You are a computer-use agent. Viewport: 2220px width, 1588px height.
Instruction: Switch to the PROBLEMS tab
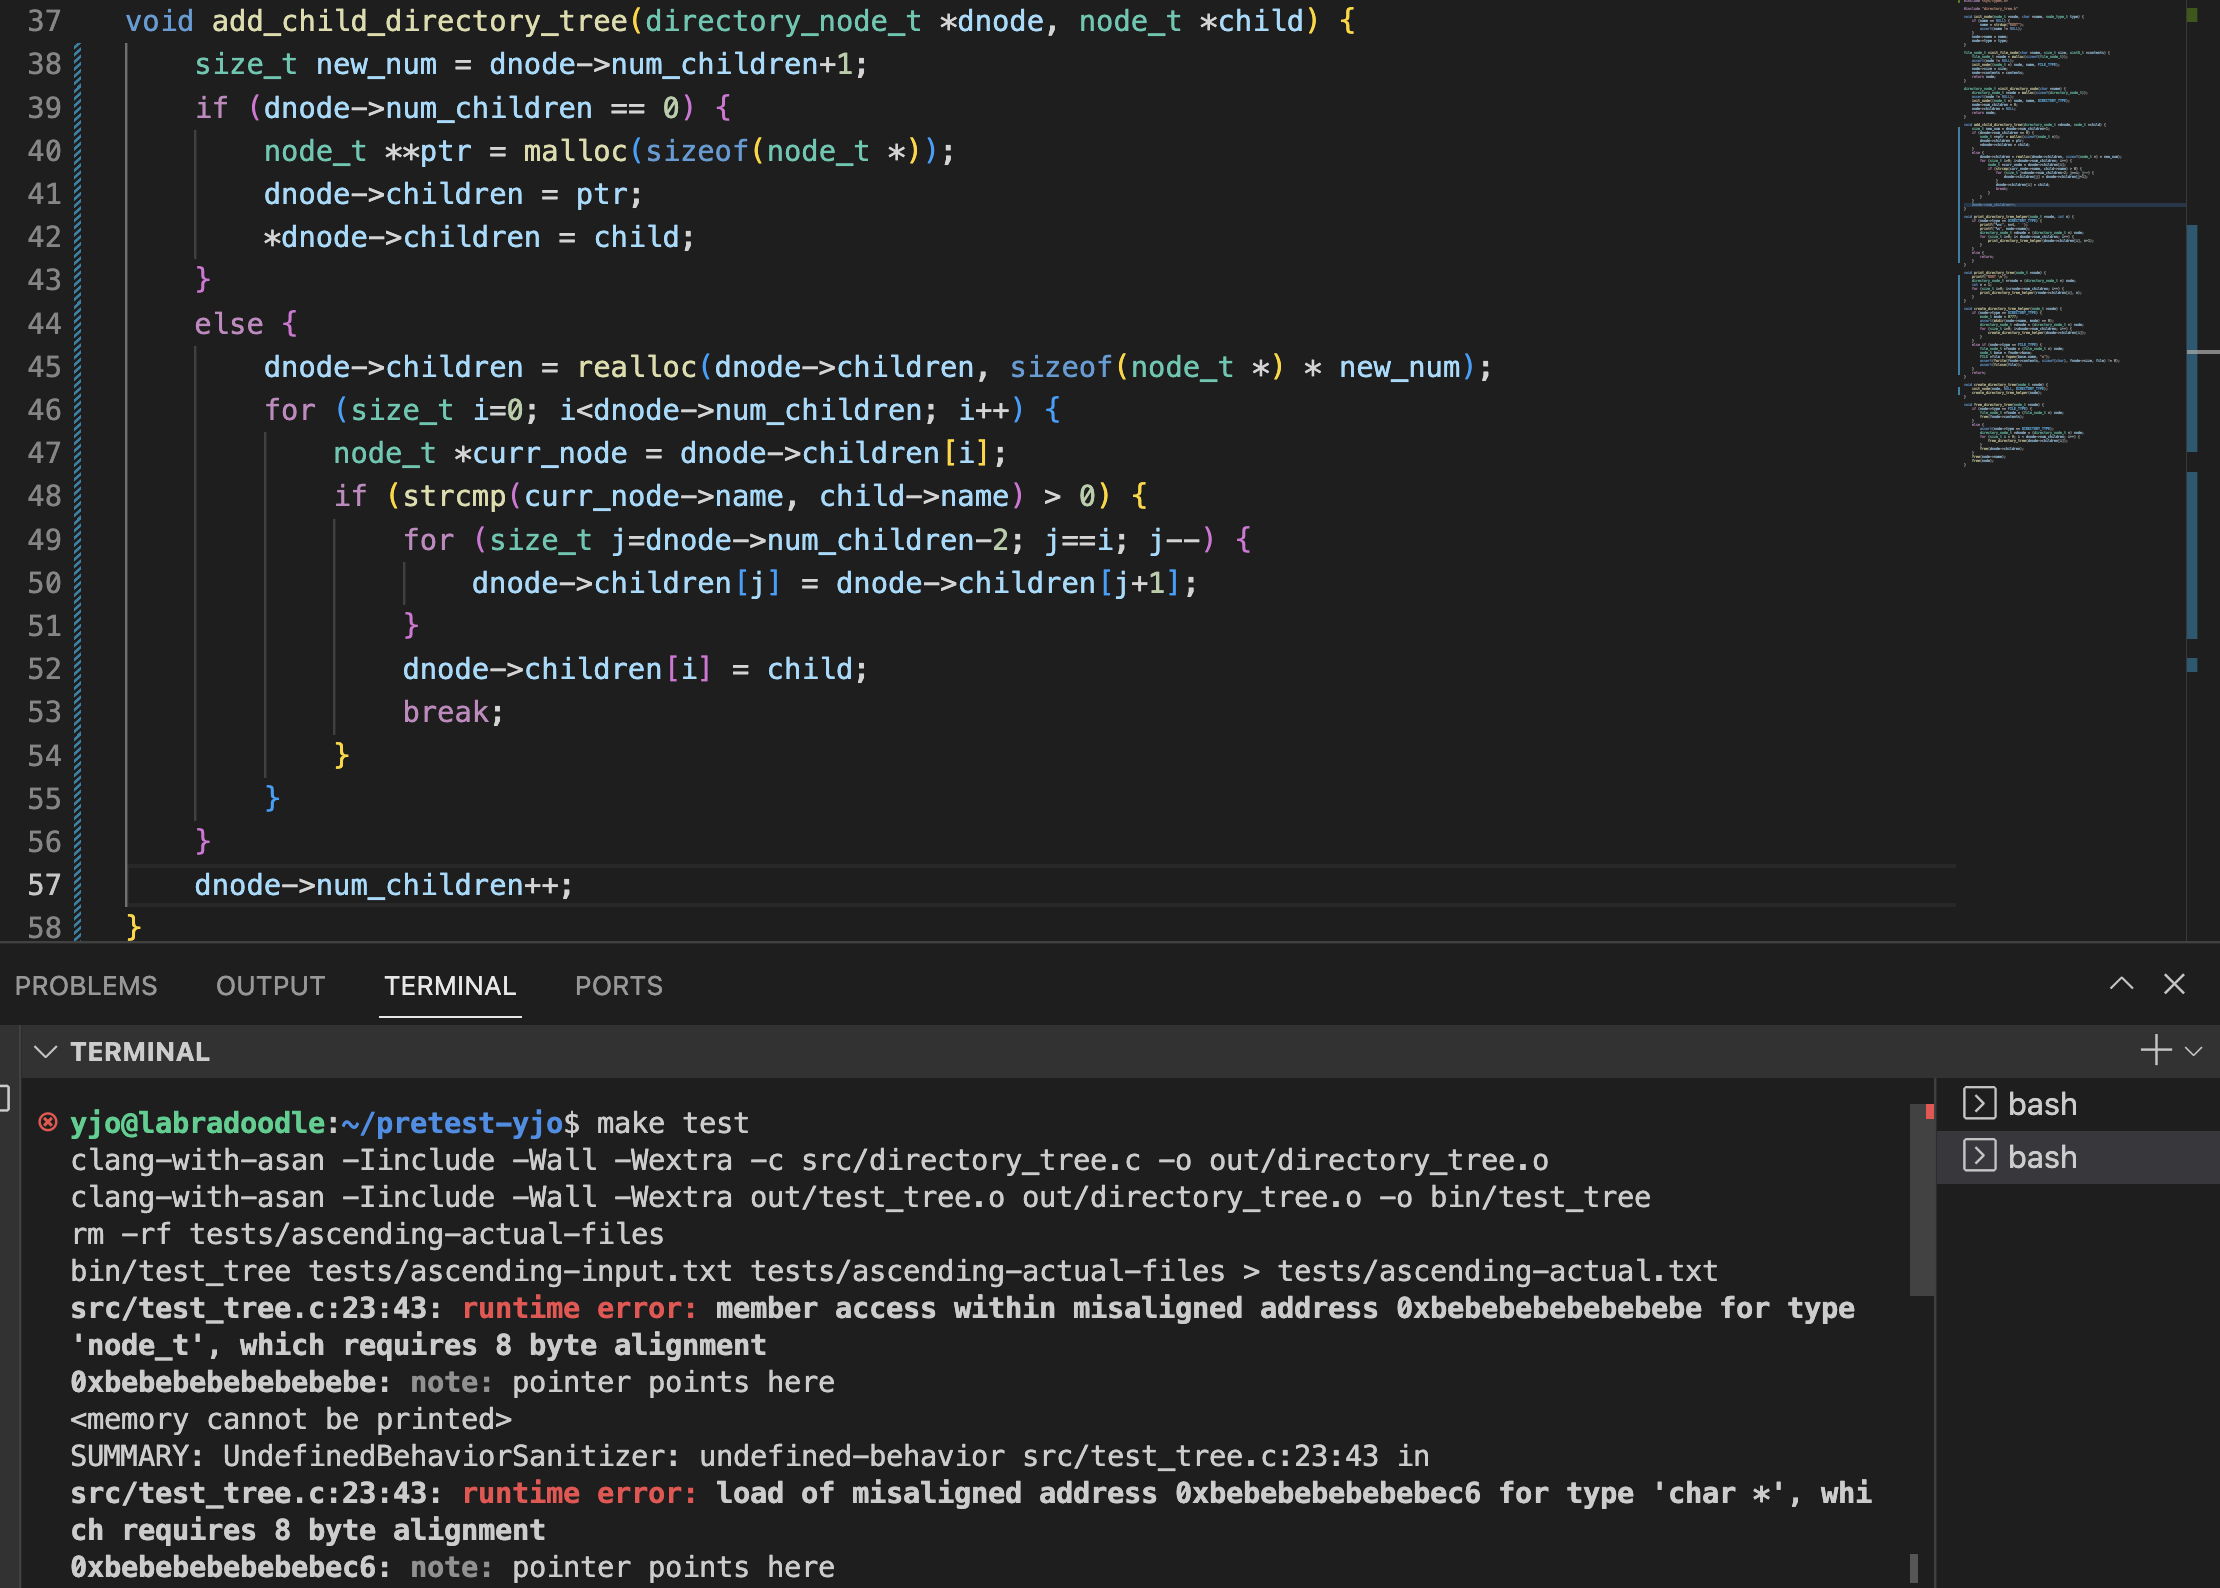tap(86, 986)
